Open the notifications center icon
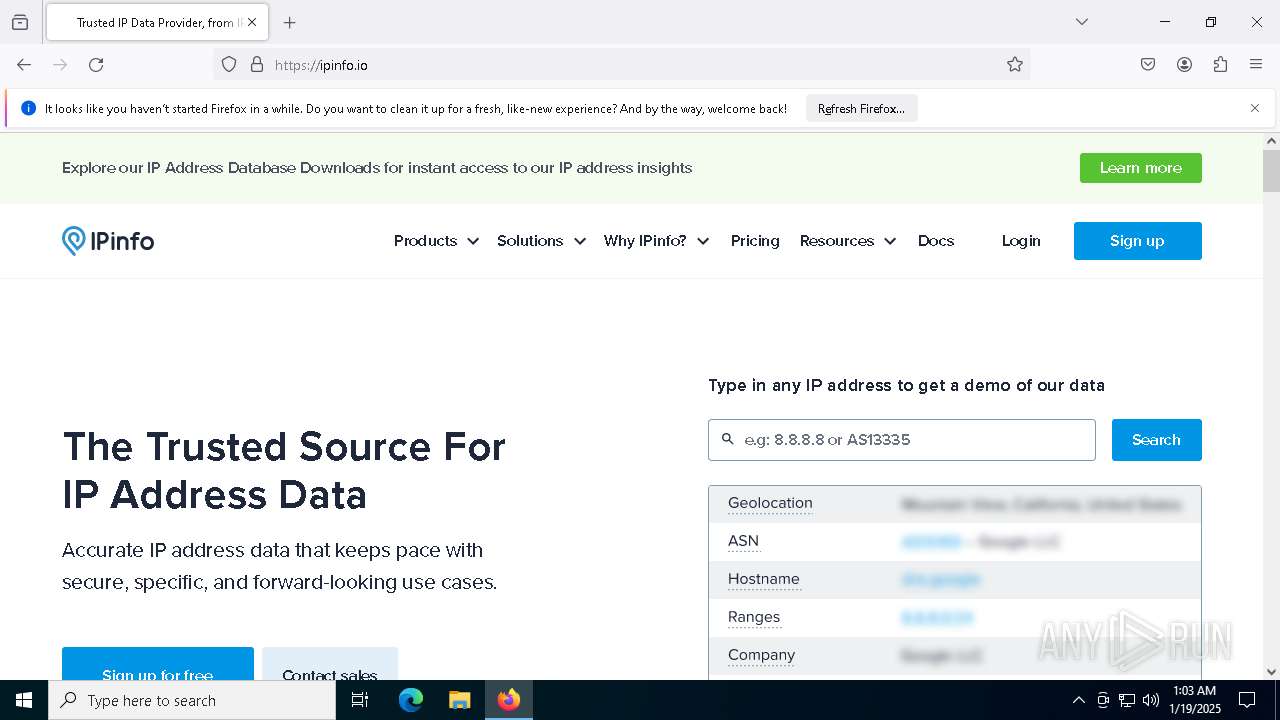The width and height of the screenshot is (1280, 720). 1247,700
